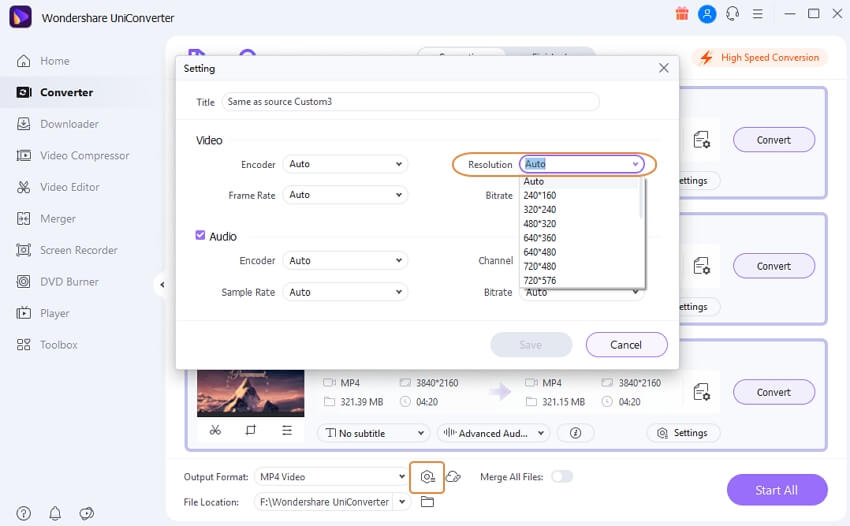
Task: Open the Advanced Audio dropdown
Action: 494,433
